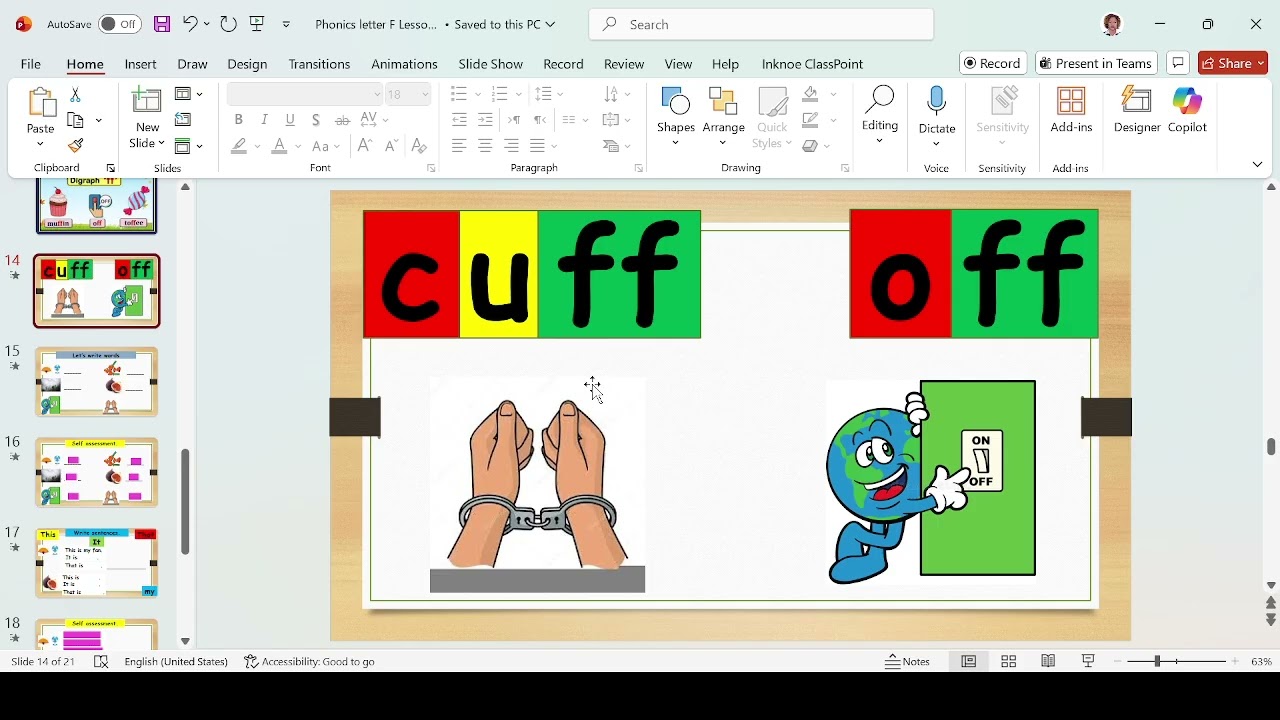The height and width of the screenshot is (720, 1280).
Task: Click the Increase Font Size icon
Action: (x=365, y=146)
